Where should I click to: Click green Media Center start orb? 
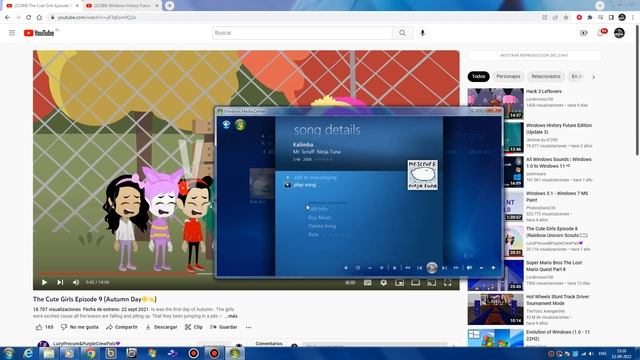point(240,124)
